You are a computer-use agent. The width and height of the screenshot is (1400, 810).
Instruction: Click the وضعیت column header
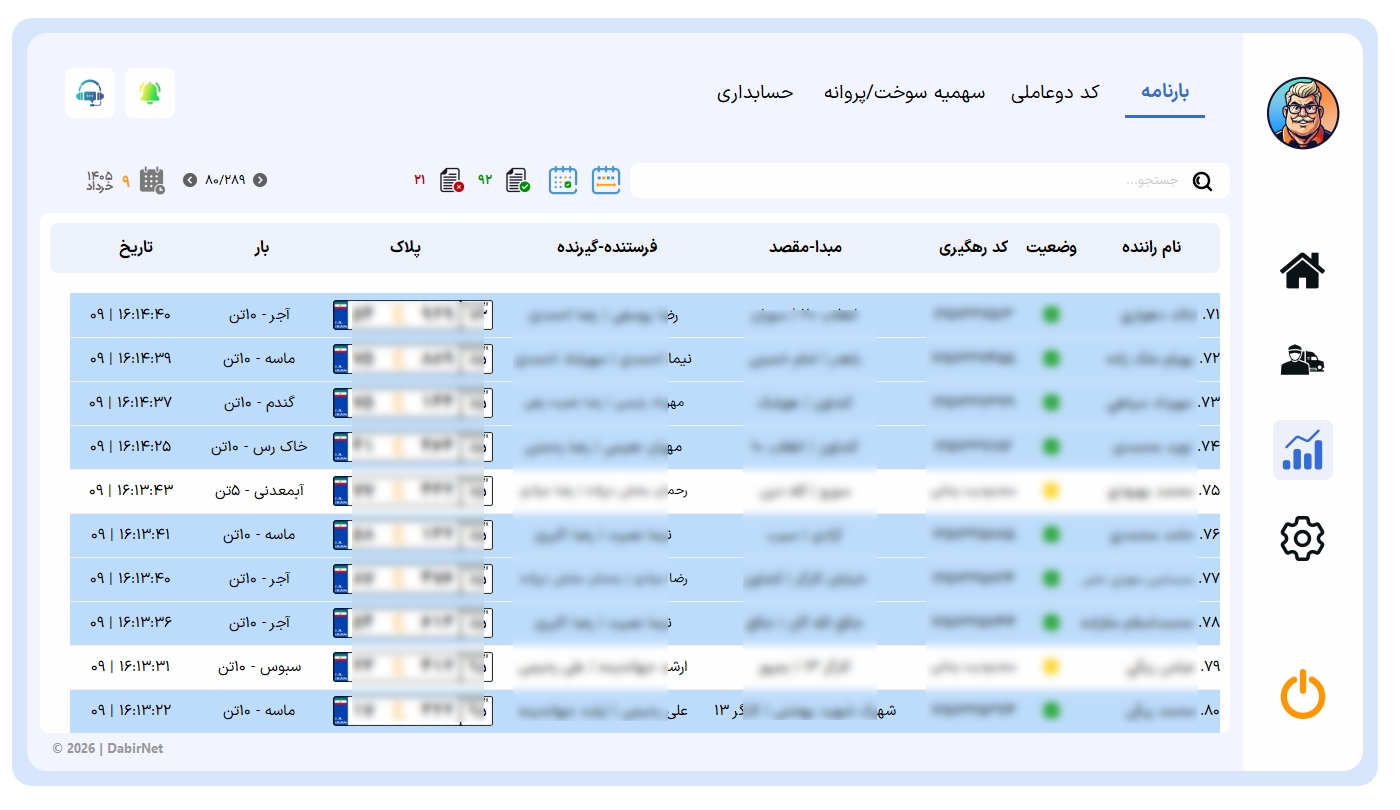point(1051,247)
